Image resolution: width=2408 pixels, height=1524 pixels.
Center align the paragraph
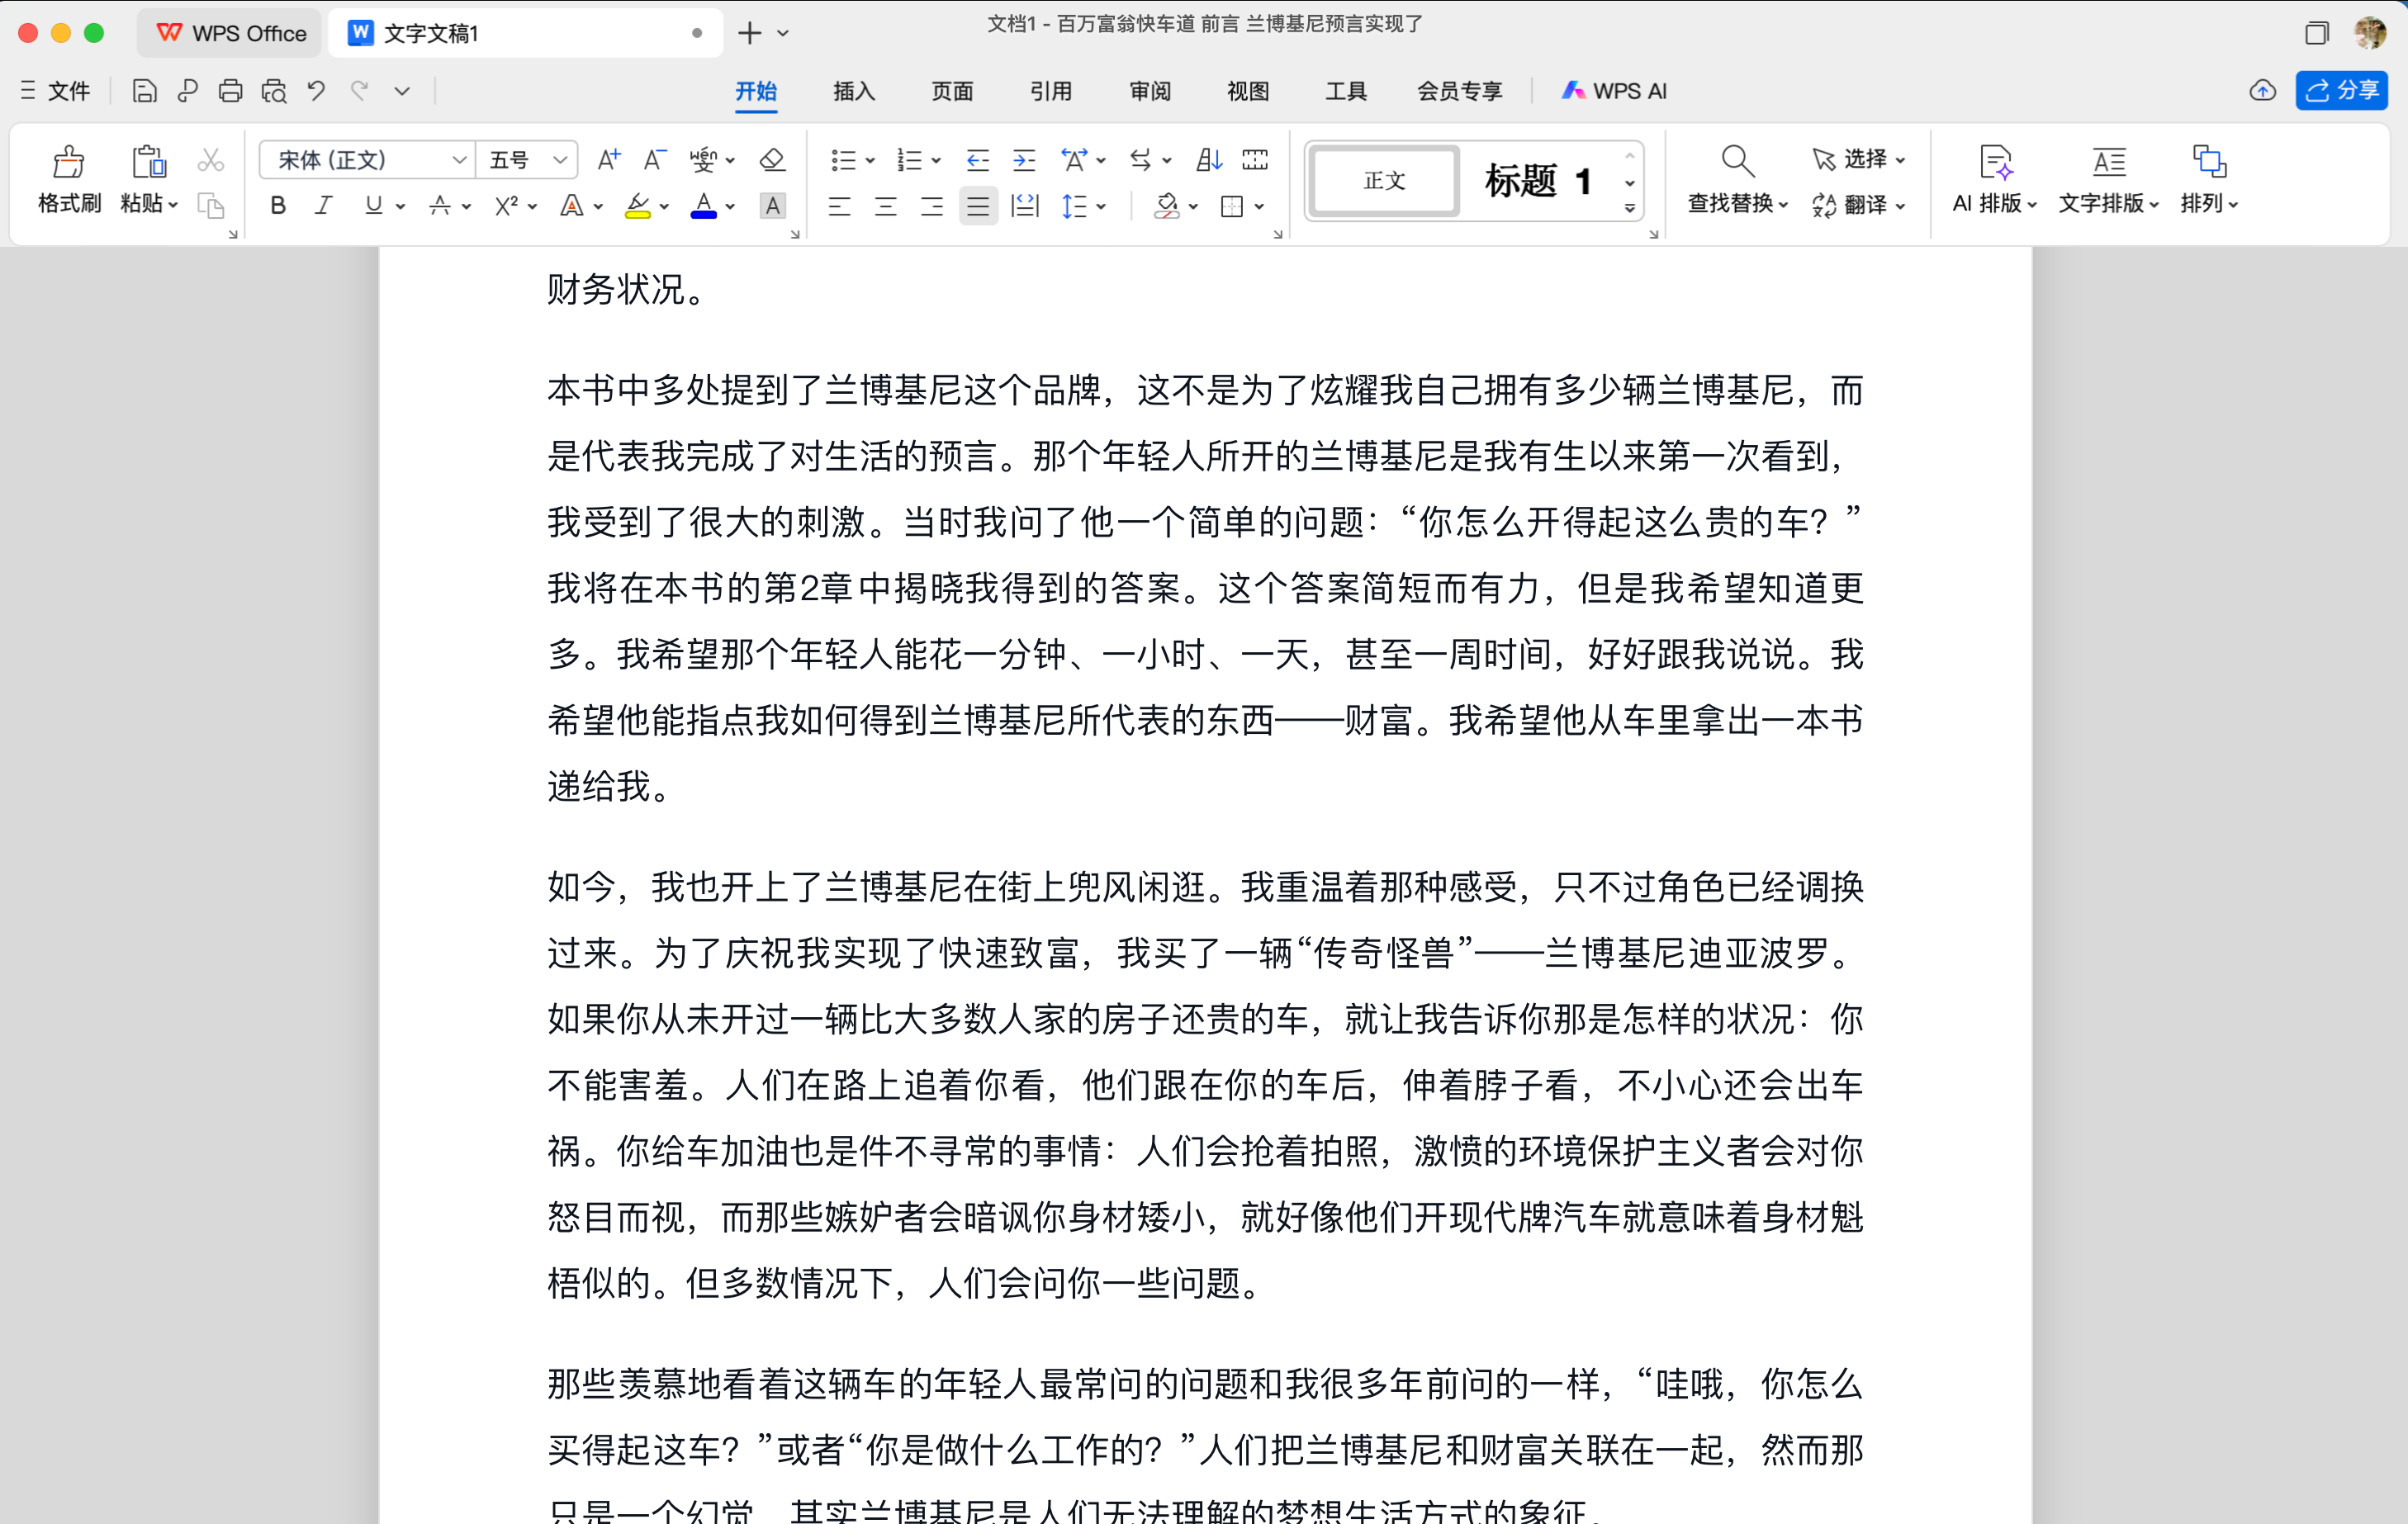(x=886, y=206)
